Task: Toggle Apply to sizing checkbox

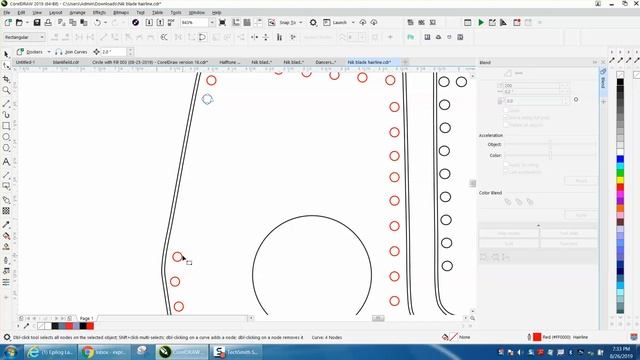Action: (506, 165)
